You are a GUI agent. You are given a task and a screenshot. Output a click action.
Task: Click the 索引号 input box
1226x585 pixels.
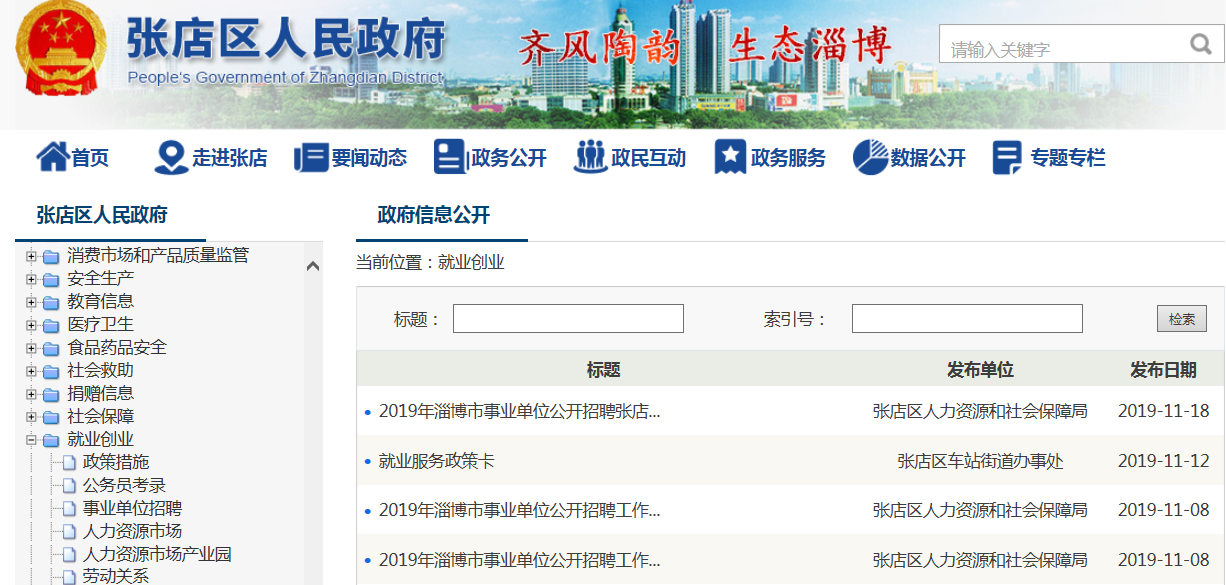pos(966,319)
